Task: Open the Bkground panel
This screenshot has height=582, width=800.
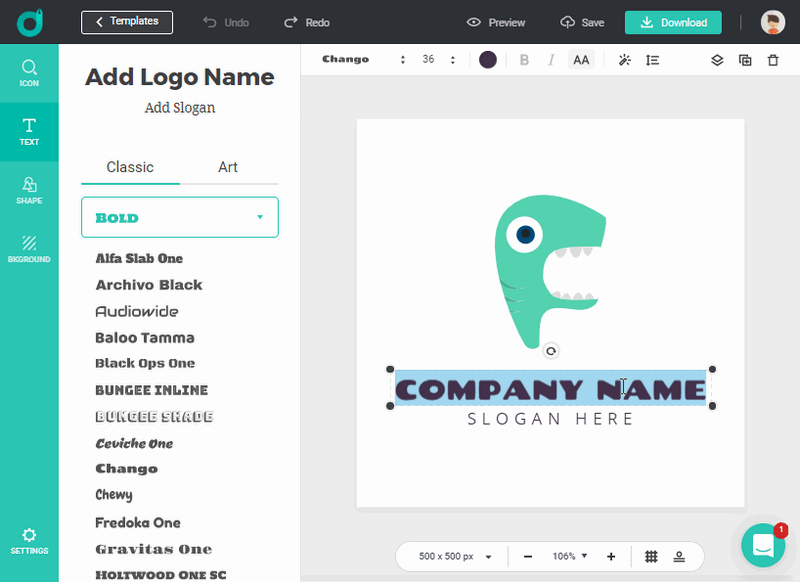Action: pyautogui.click(x=29, y=248)
